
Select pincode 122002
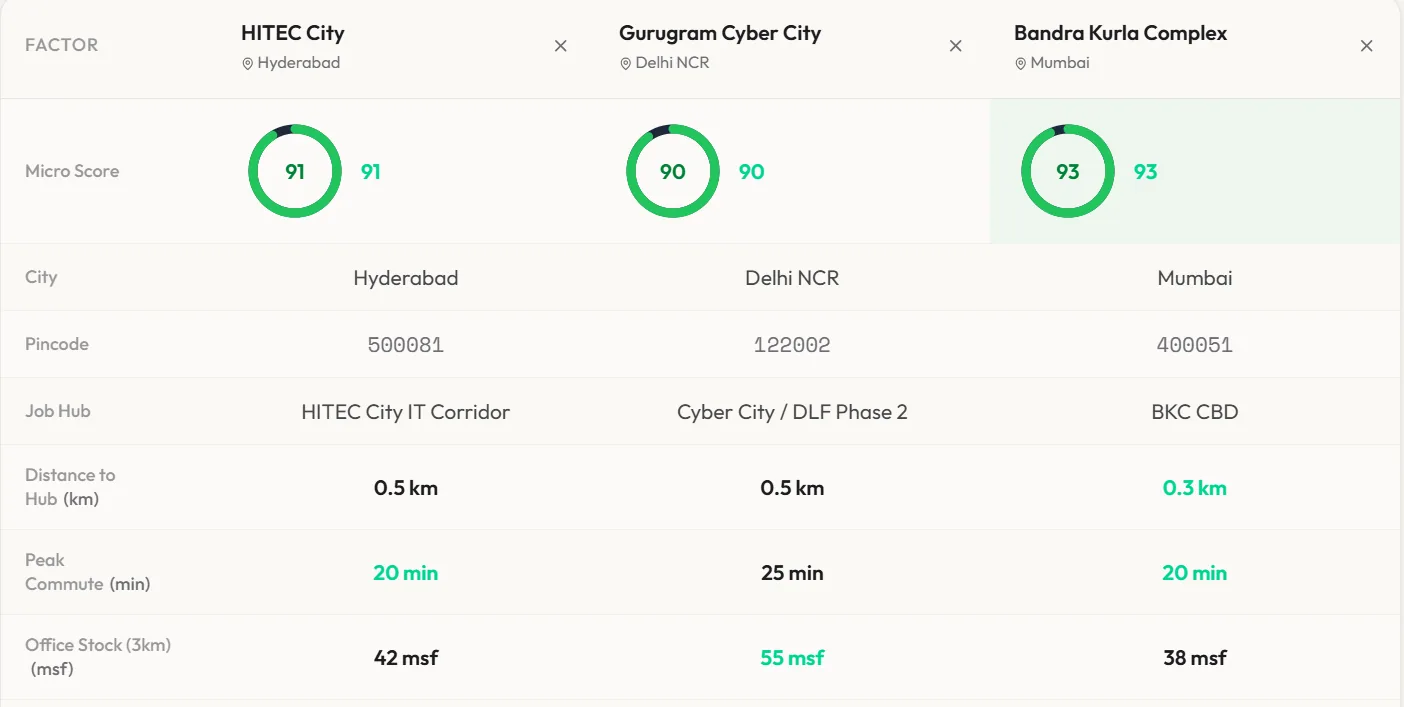click(x=792, y=345)
